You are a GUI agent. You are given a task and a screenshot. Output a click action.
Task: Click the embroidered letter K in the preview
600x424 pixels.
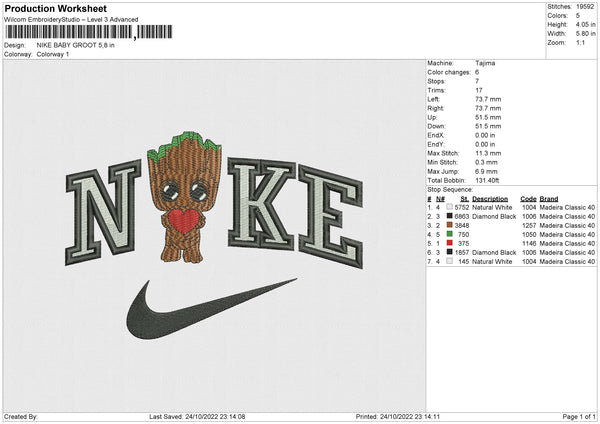(262, 204)
